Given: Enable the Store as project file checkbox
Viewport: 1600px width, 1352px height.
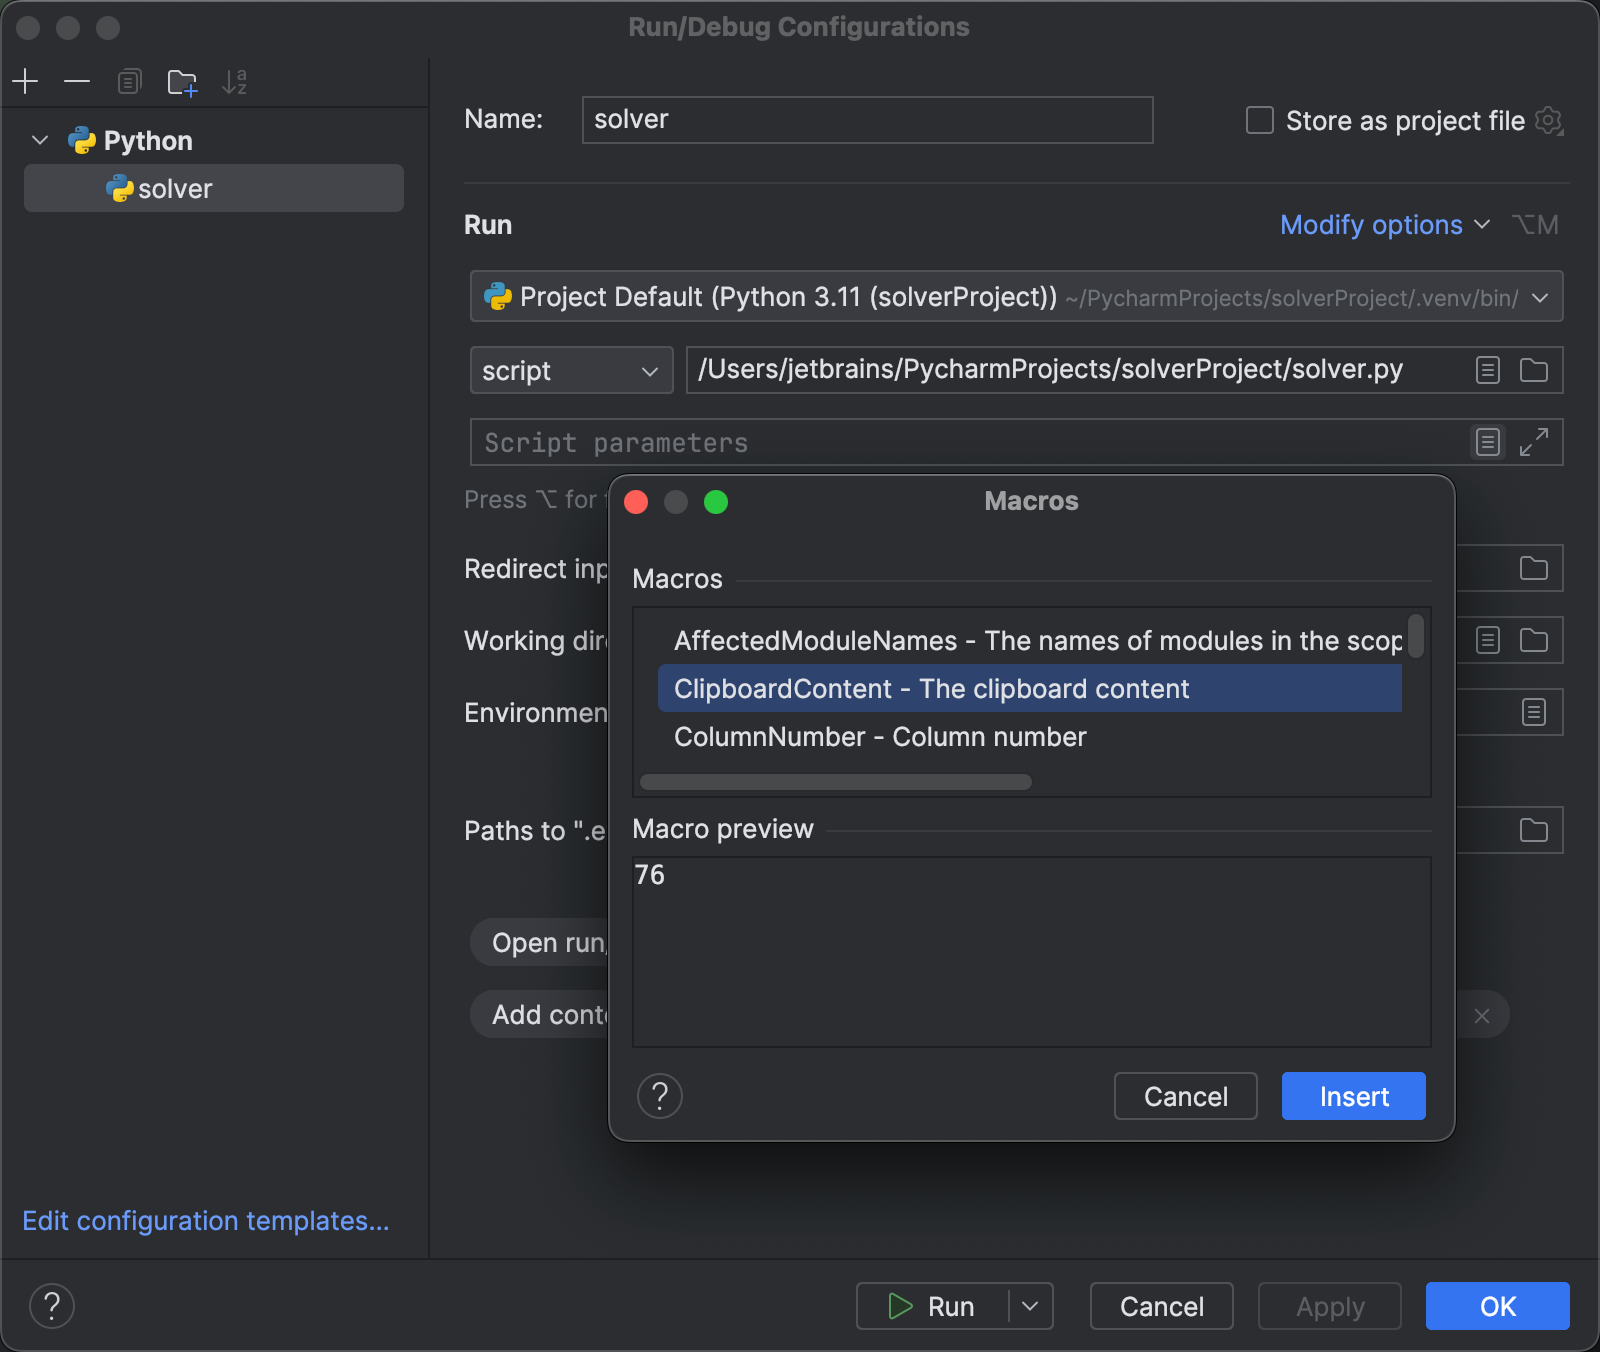Looking at the screenshot, I should [x=1258, y=120].
